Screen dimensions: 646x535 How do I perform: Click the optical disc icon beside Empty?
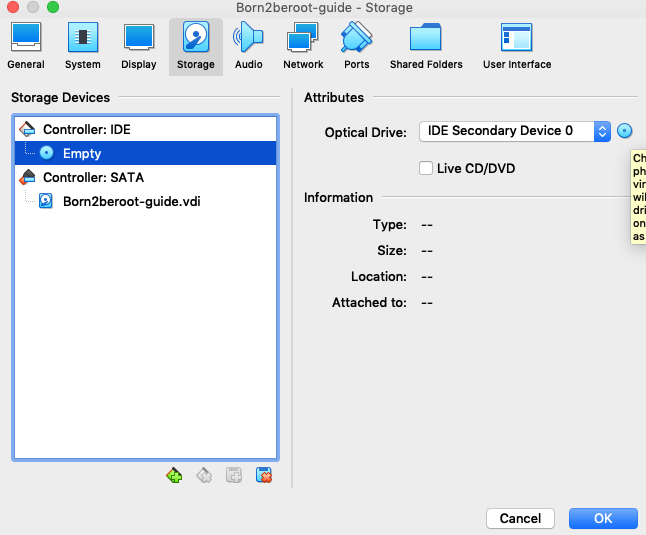(x=47, y=153)
